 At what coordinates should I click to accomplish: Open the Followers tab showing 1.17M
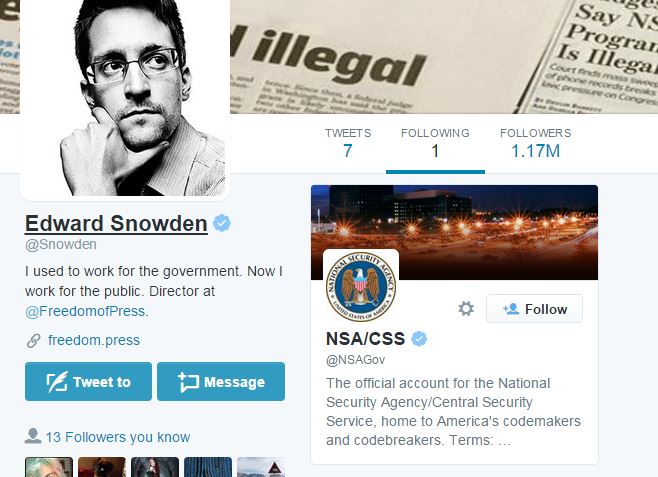[x=535, y=143]
